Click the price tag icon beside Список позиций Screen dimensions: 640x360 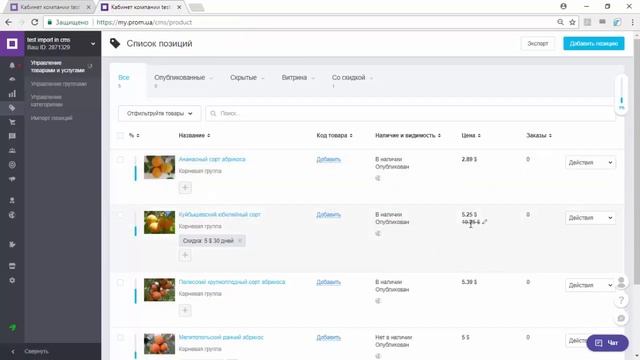point(115,43)
